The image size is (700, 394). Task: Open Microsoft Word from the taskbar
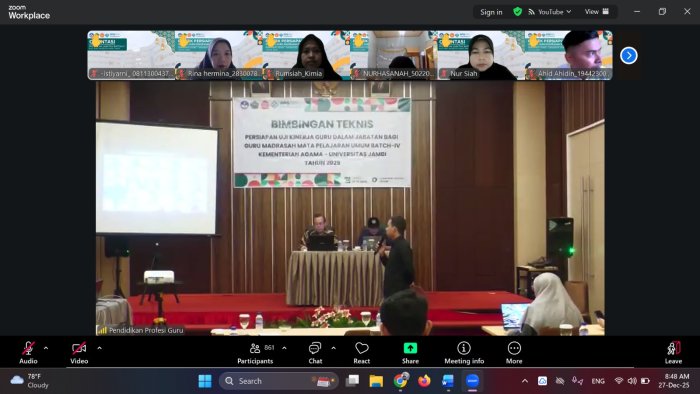point(448,381)
